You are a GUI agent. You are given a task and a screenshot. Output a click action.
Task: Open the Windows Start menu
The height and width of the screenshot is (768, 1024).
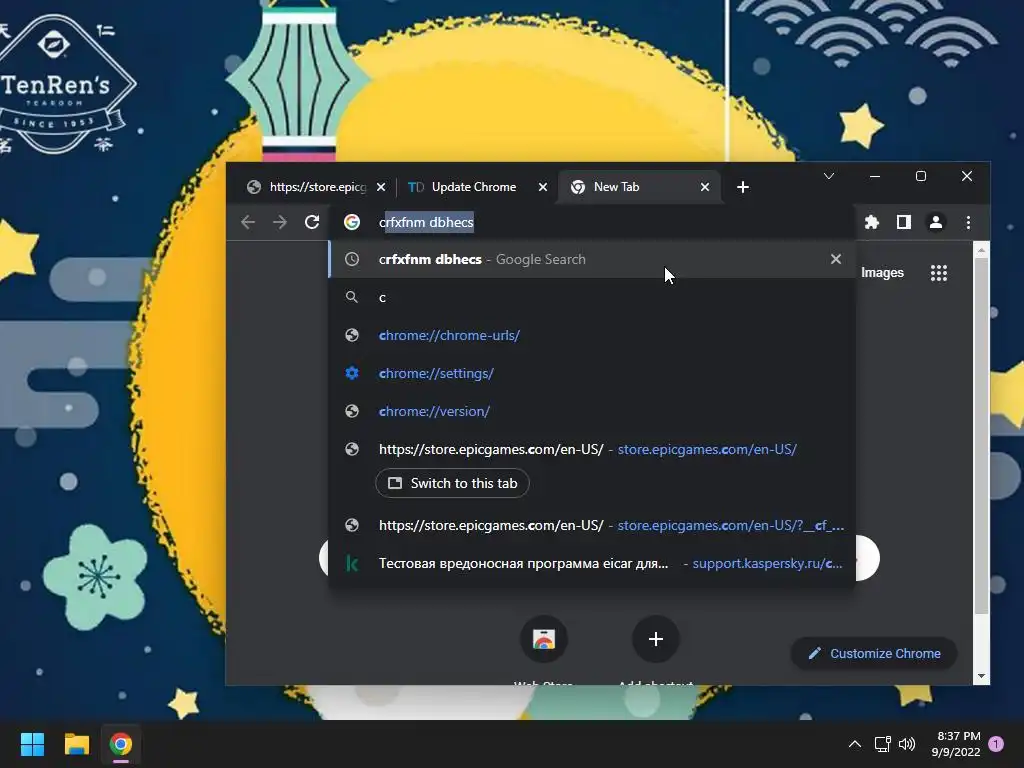[x=32, y=744]
